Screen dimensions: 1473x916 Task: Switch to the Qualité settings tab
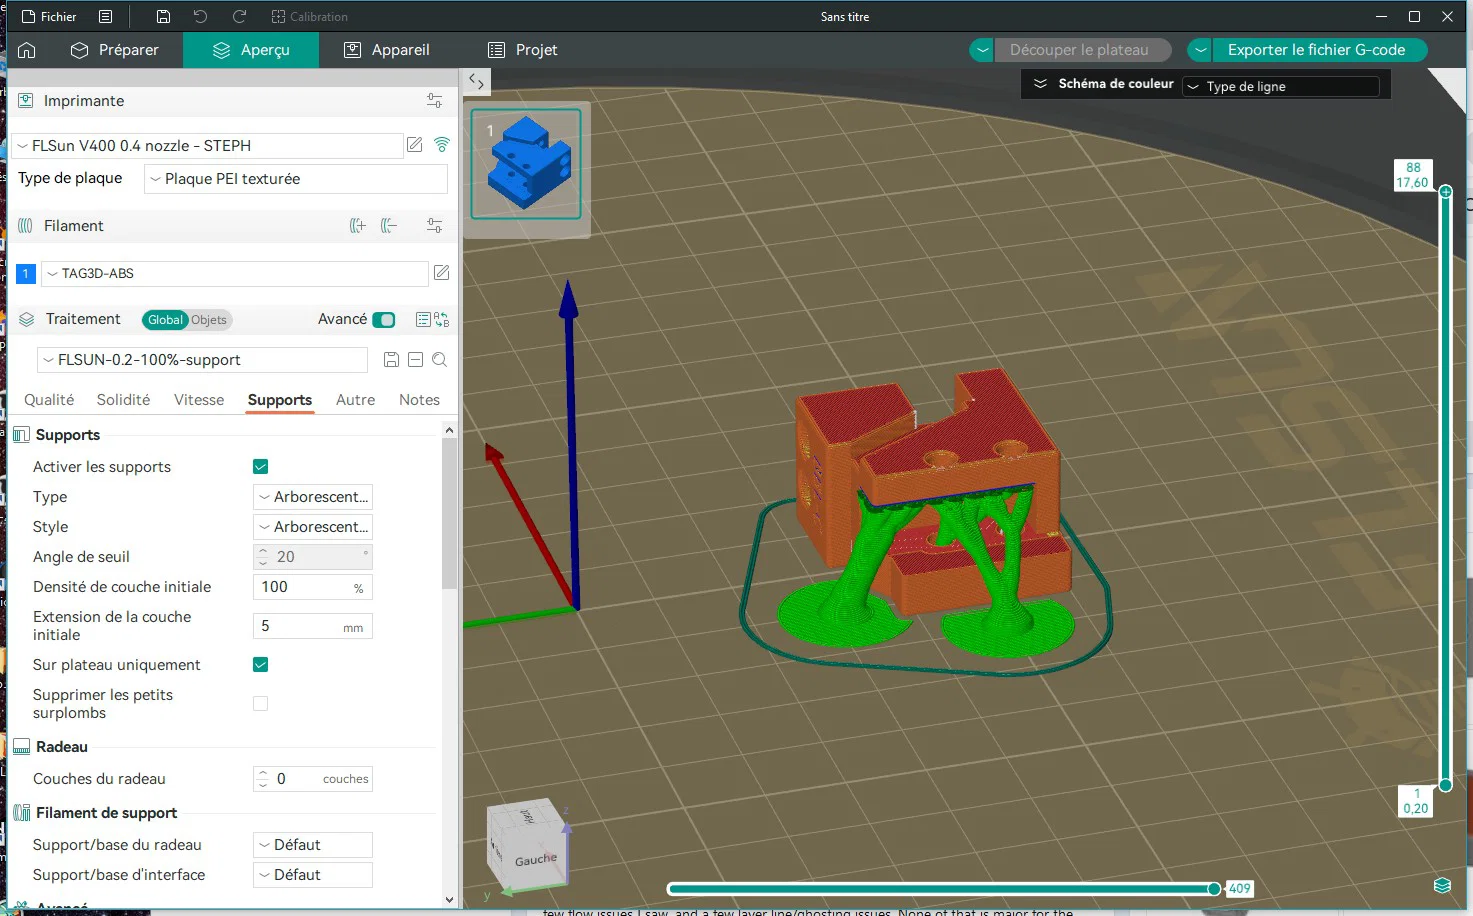pos(49,400)
